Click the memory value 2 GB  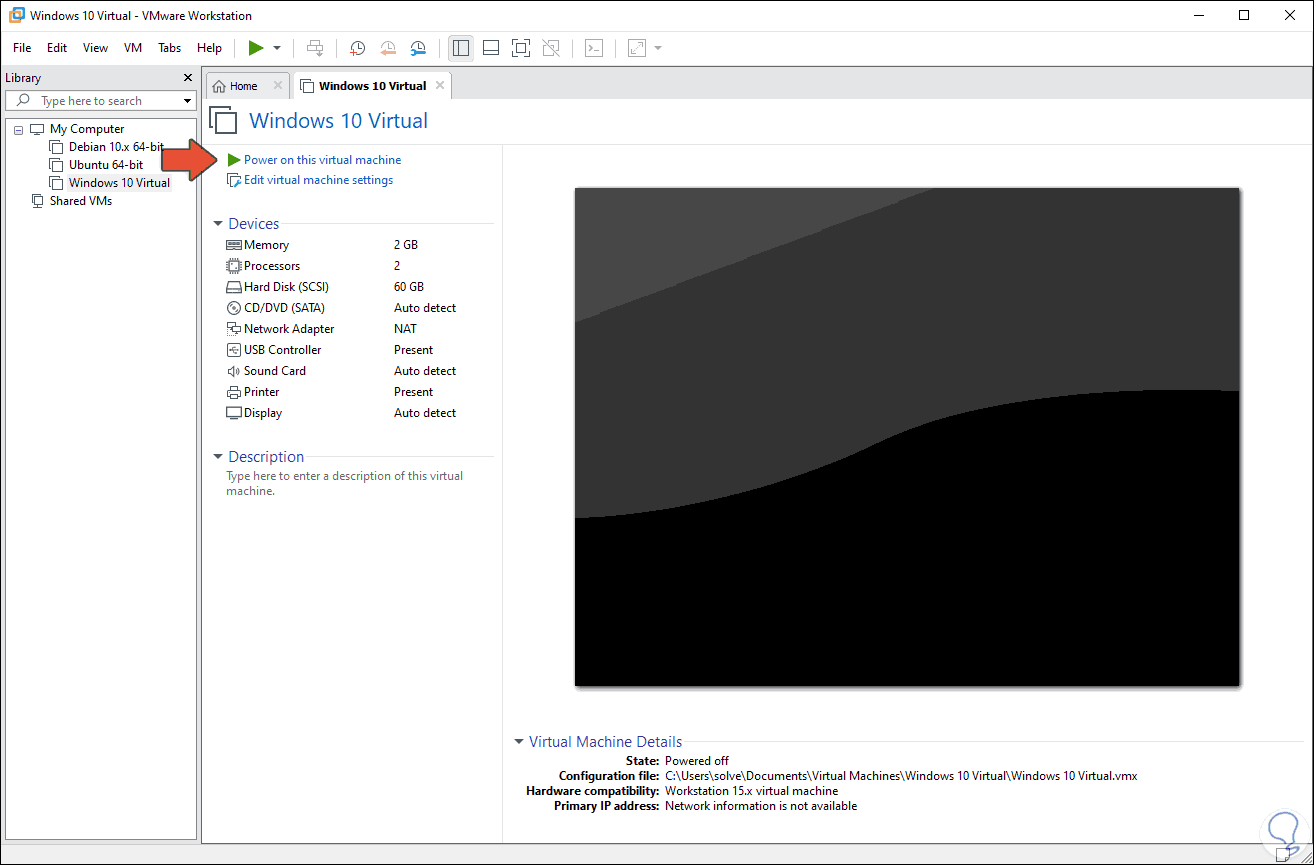click(x=406, y=245)
